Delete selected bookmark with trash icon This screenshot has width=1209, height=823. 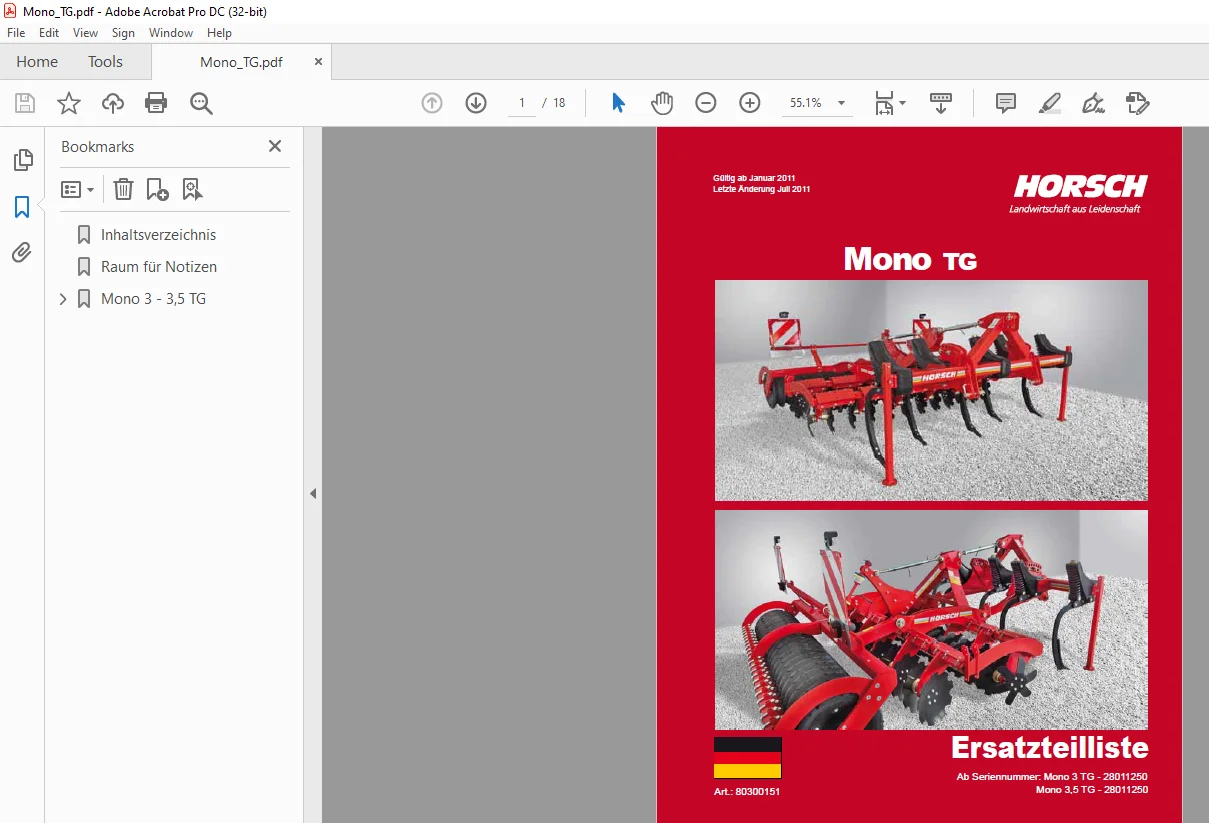123,189
